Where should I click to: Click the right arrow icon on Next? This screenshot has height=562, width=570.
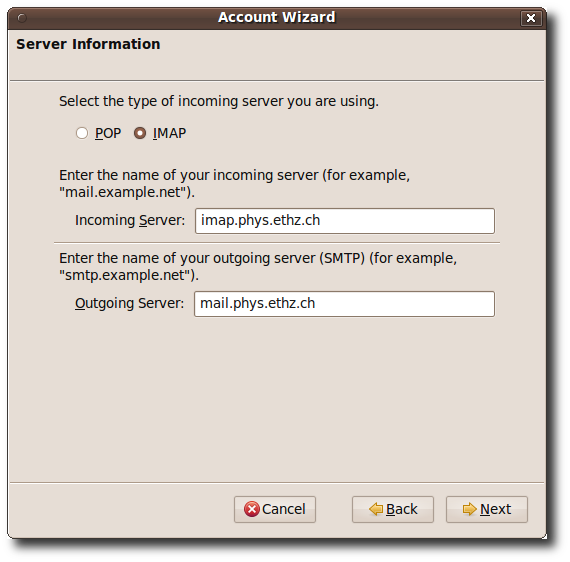tap(470, 509)
